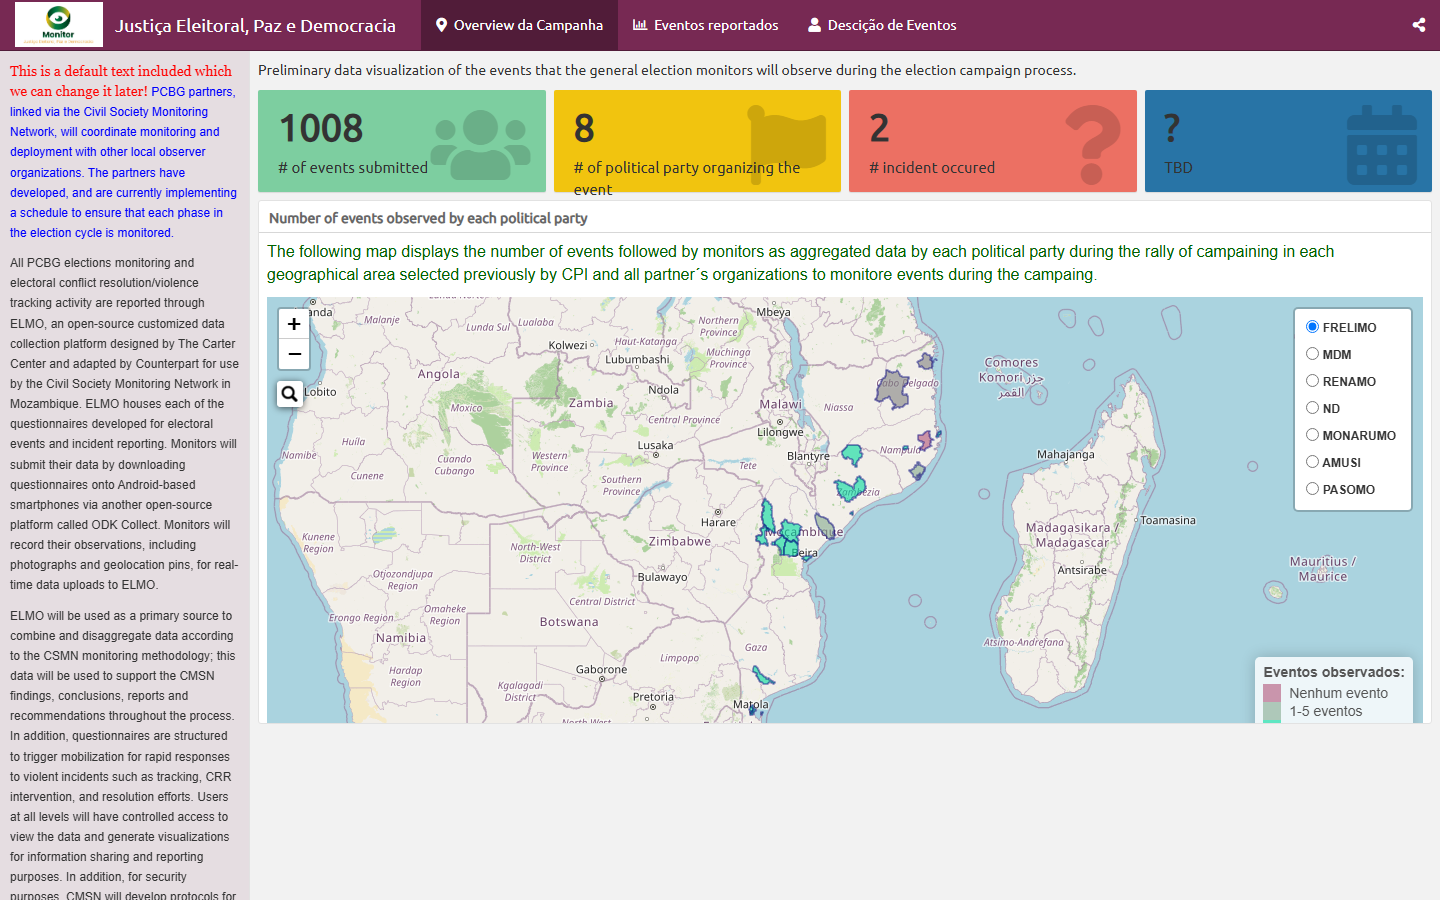Select the AMUSI party radio button
The image size is (1440, 900).
[1312, 462]
